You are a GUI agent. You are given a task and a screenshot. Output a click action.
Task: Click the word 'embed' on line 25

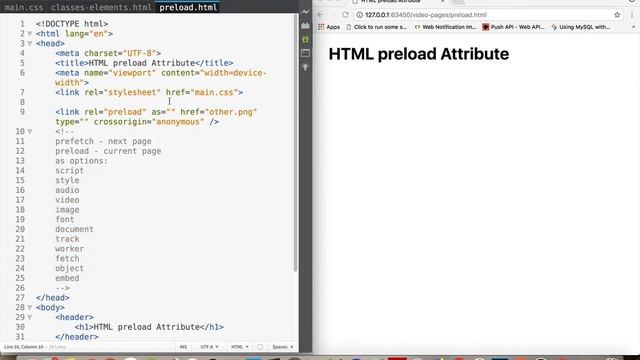[67, 278]
